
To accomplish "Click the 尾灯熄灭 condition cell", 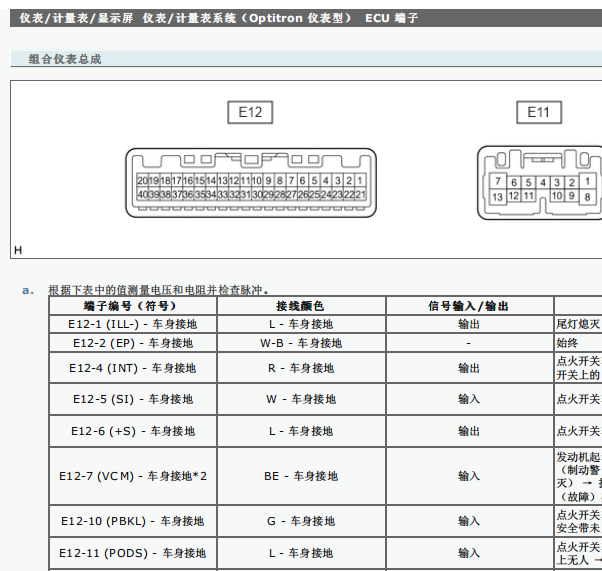I will coord(578,324).
